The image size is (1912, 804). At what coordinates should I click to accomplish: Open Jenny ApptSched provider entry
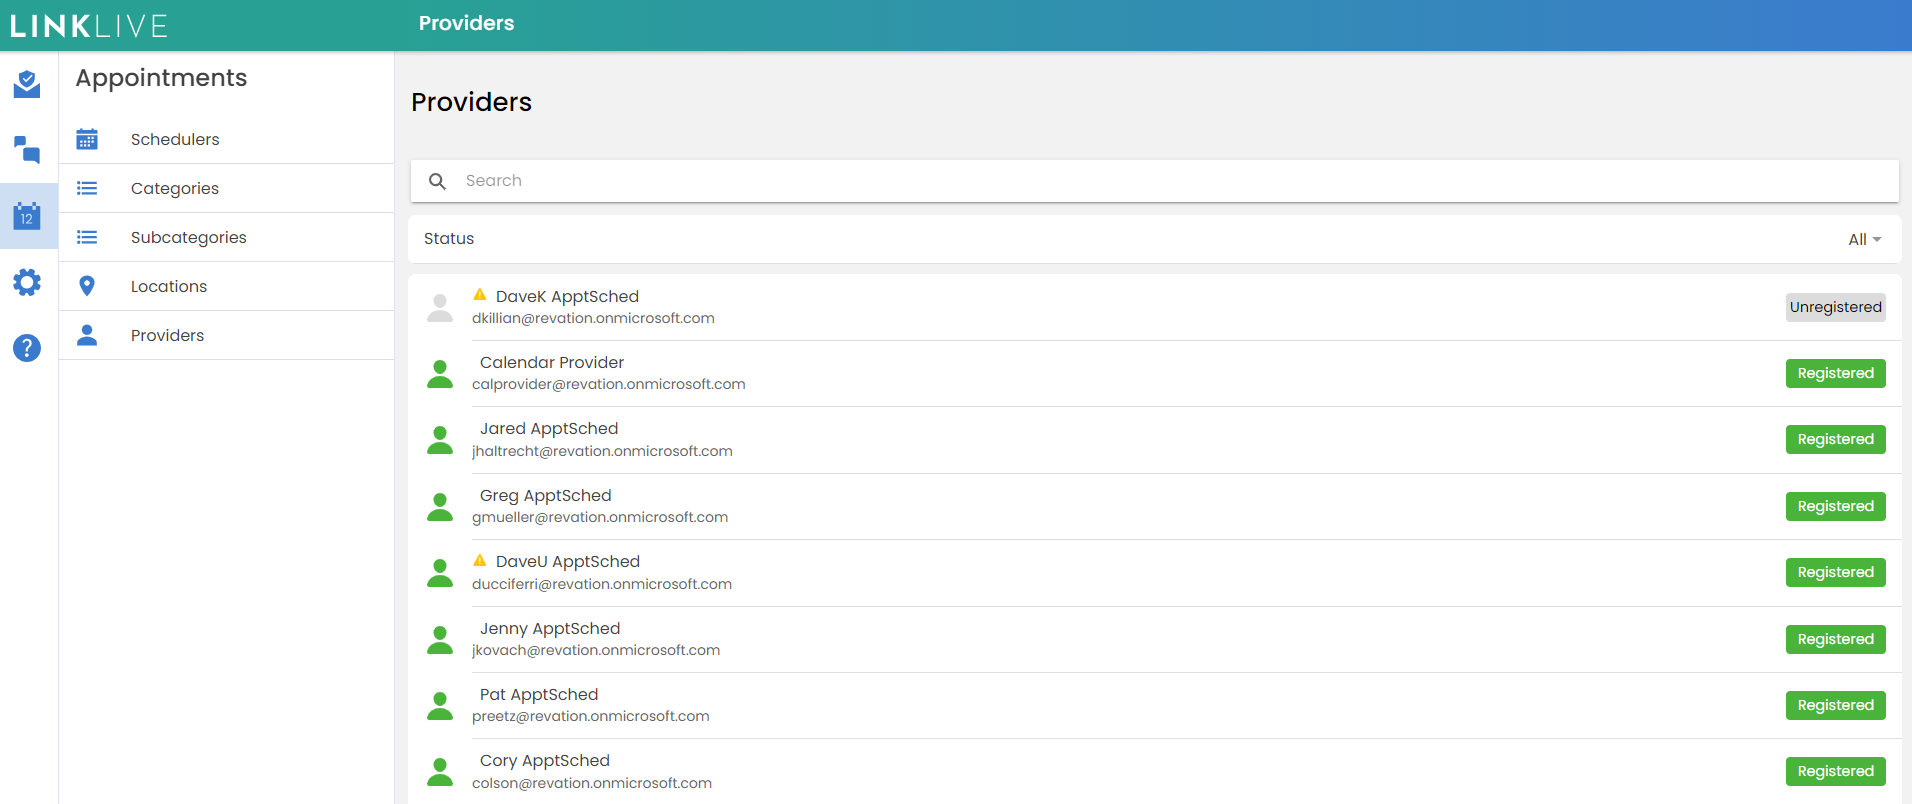point(550,629)
